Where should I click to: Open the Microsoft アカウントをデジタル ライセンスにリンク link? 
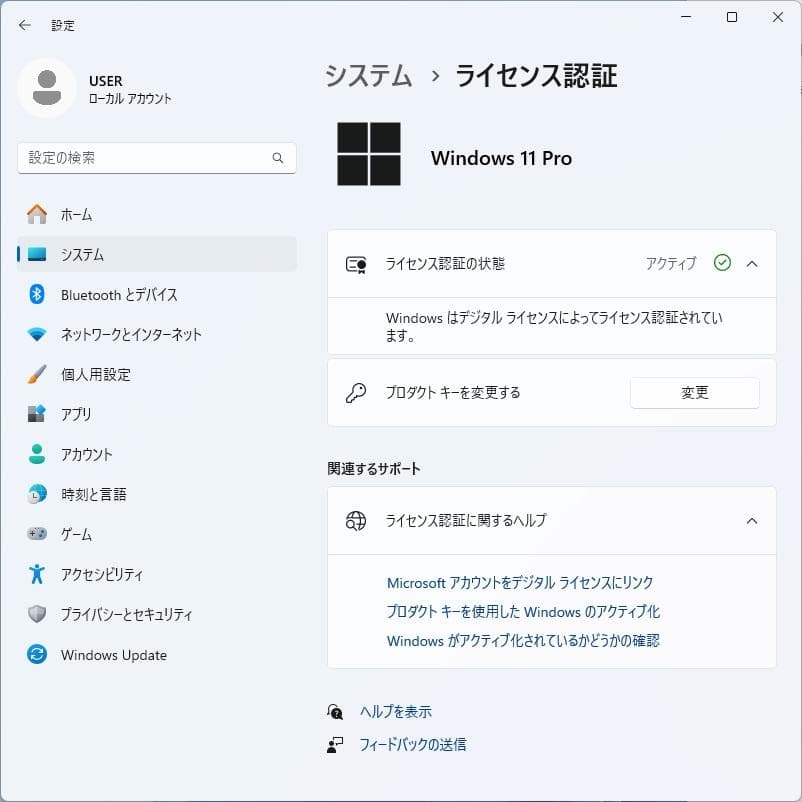(x=519, y=582)
